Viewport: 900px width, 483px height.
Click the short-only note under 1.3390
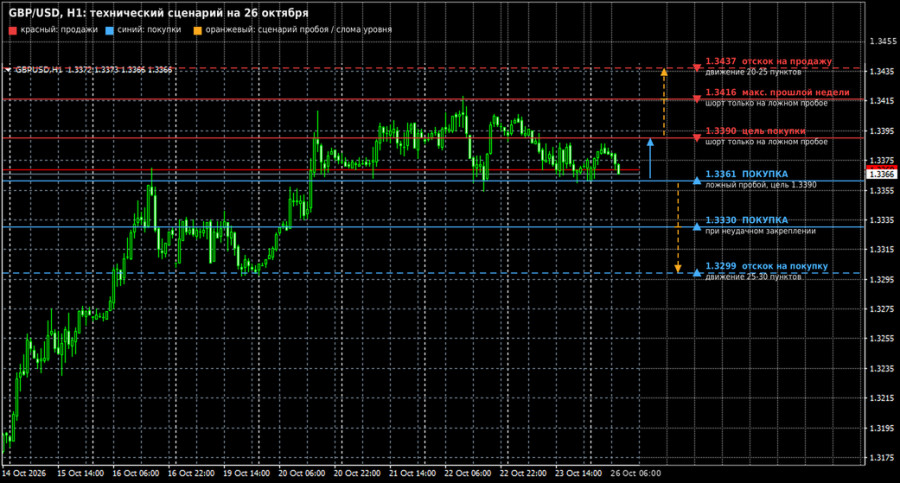766,142
